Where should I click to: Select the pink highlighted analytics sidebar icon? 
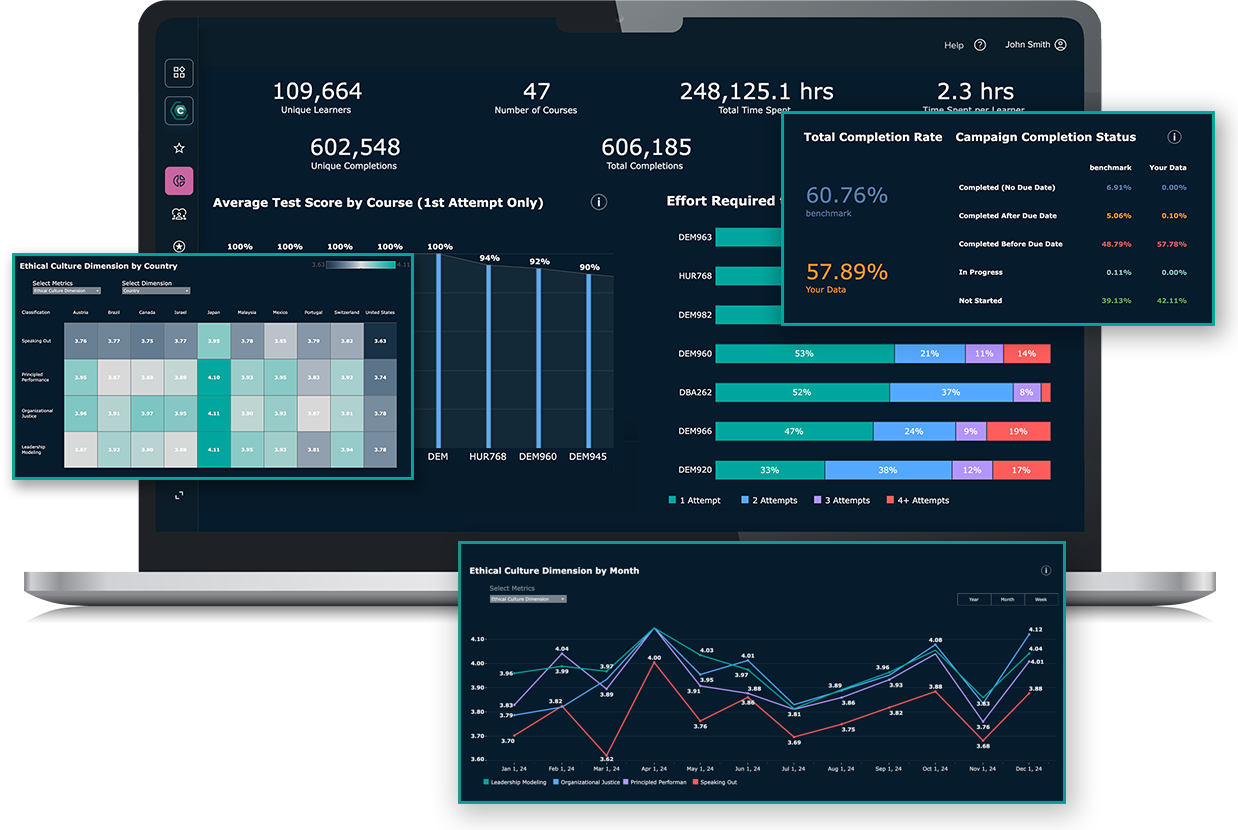[179, 181]
